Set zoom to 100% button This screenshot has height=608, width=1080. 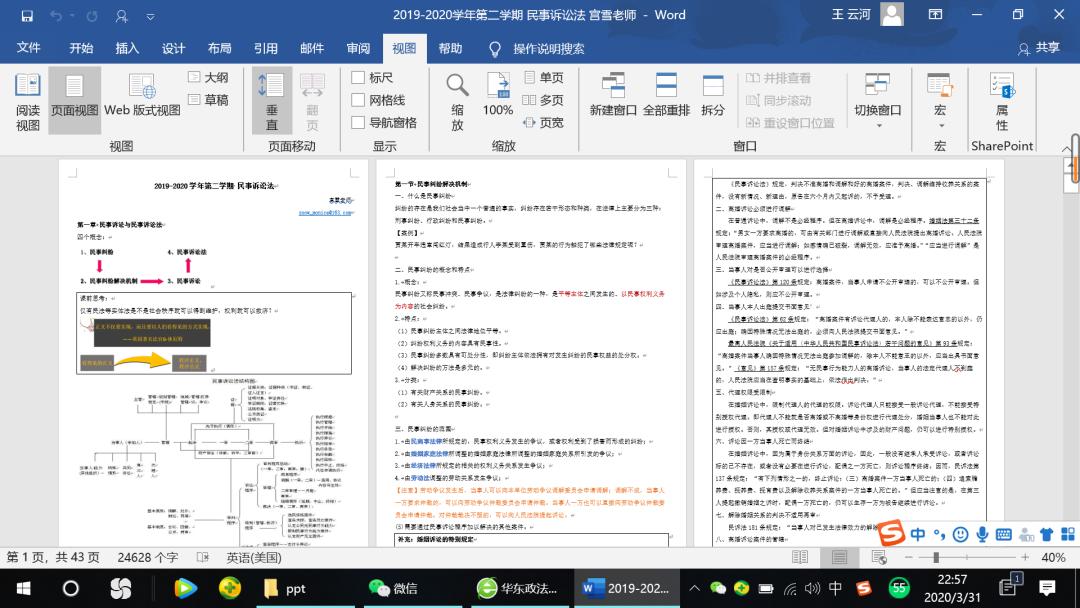click(x=498, y=101)
